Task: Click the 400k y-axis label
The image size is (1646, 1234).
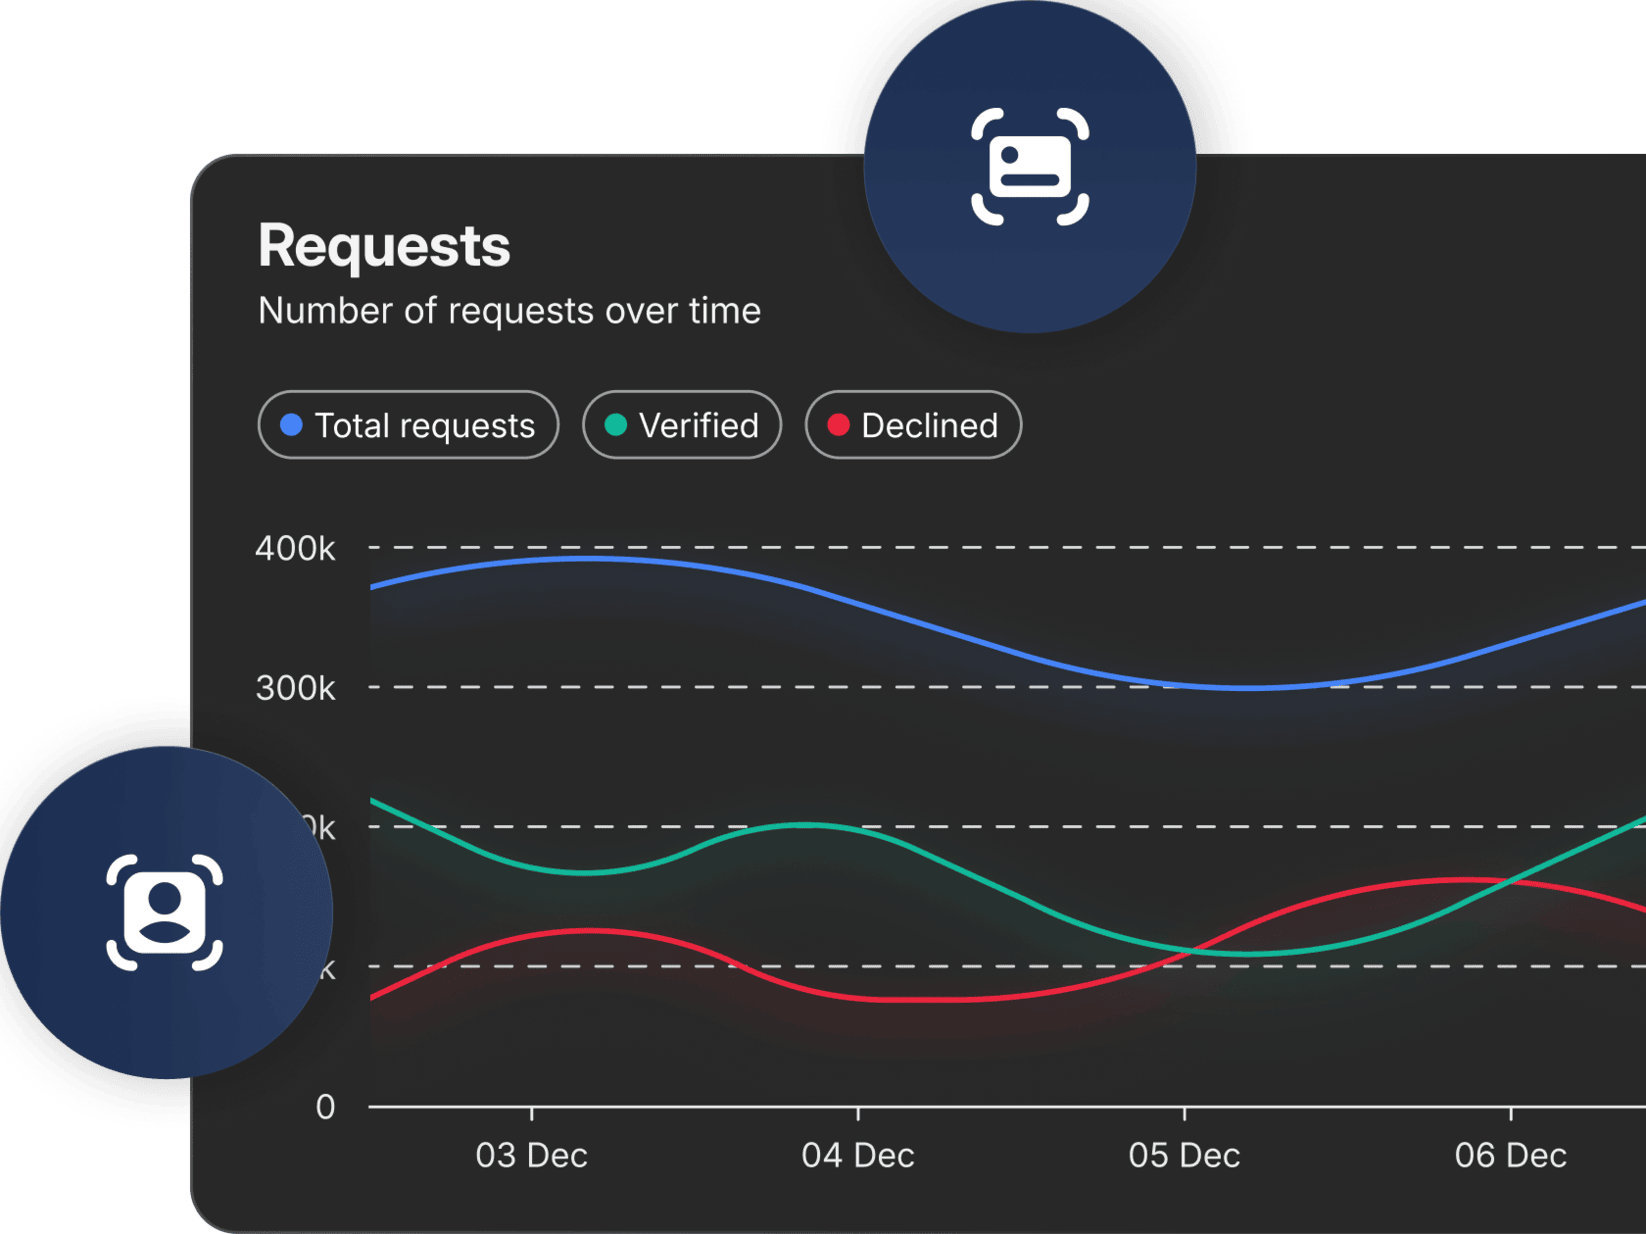Action: click(x=295, y=548)
